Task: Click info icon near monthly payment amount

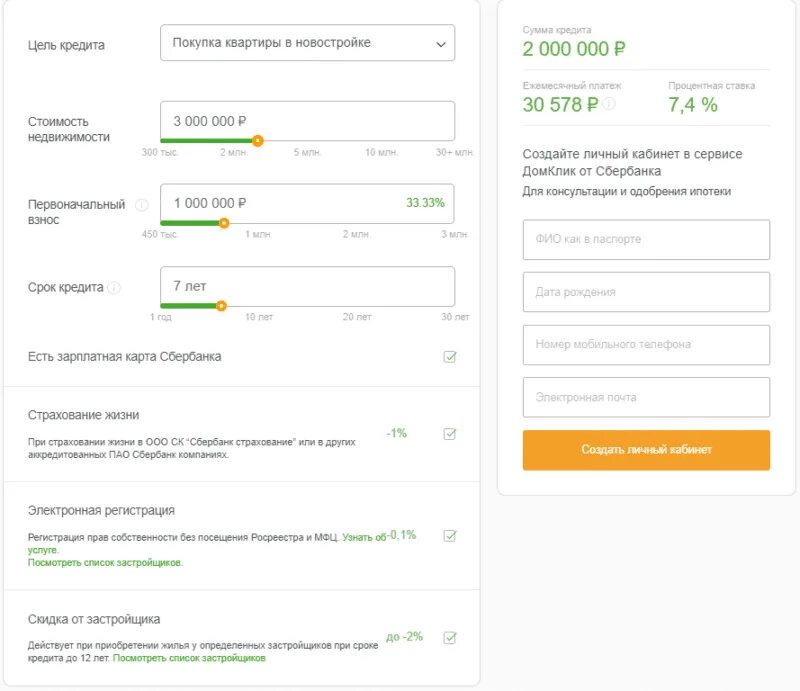Action: (609, 104)
